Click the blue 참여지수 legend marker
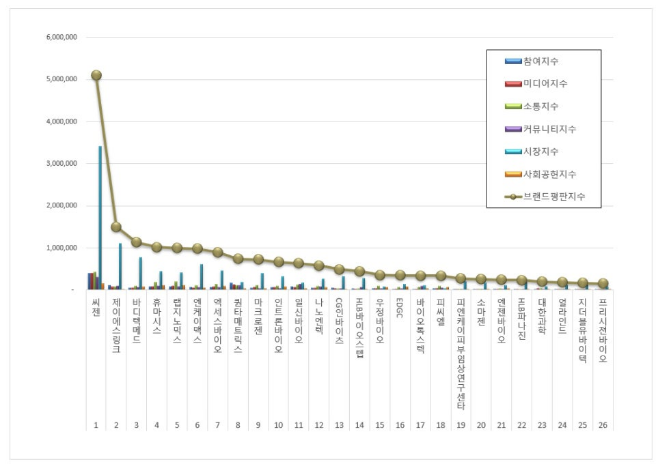The image size is (660, 466). (x=514, y=62)
